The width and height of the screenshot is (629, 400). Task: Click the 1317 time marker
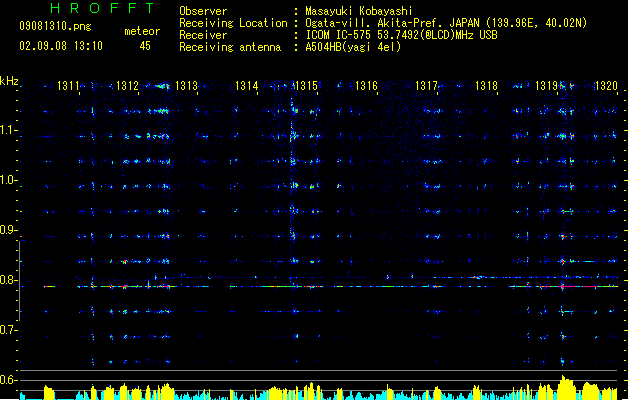[x=426, y=85]
